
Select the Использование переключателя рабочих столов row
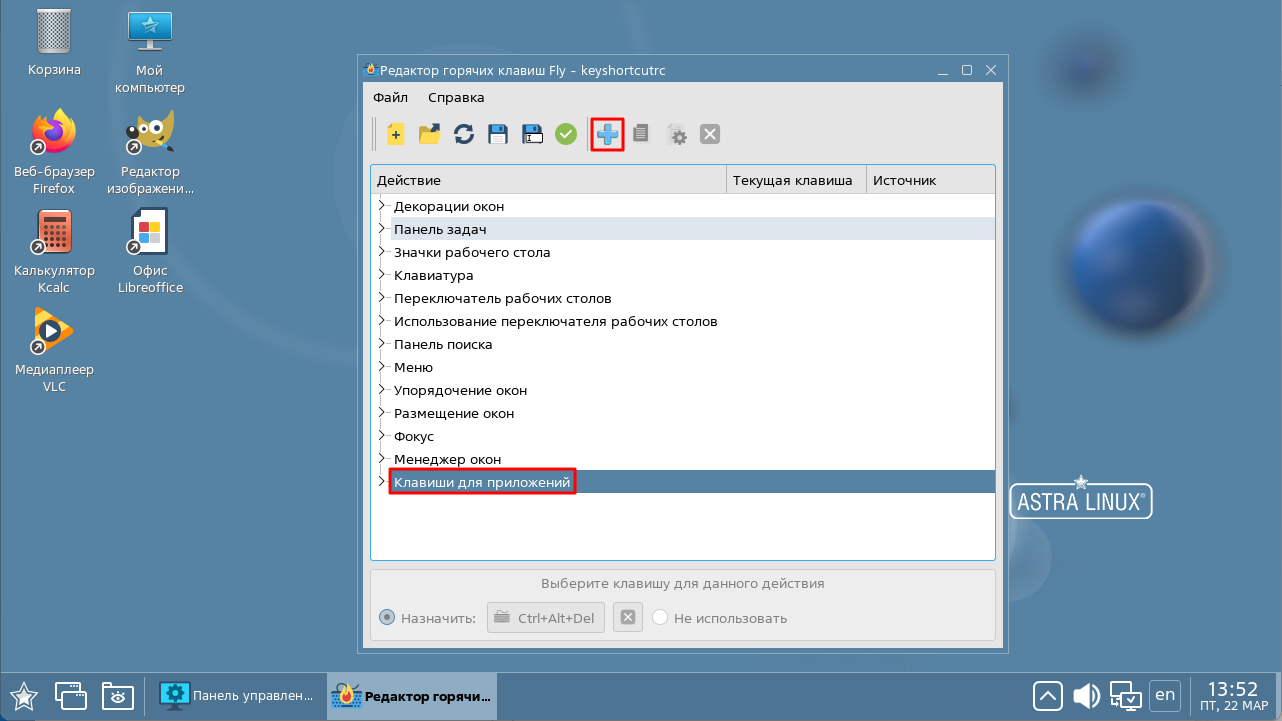click(x=683, y=321)
